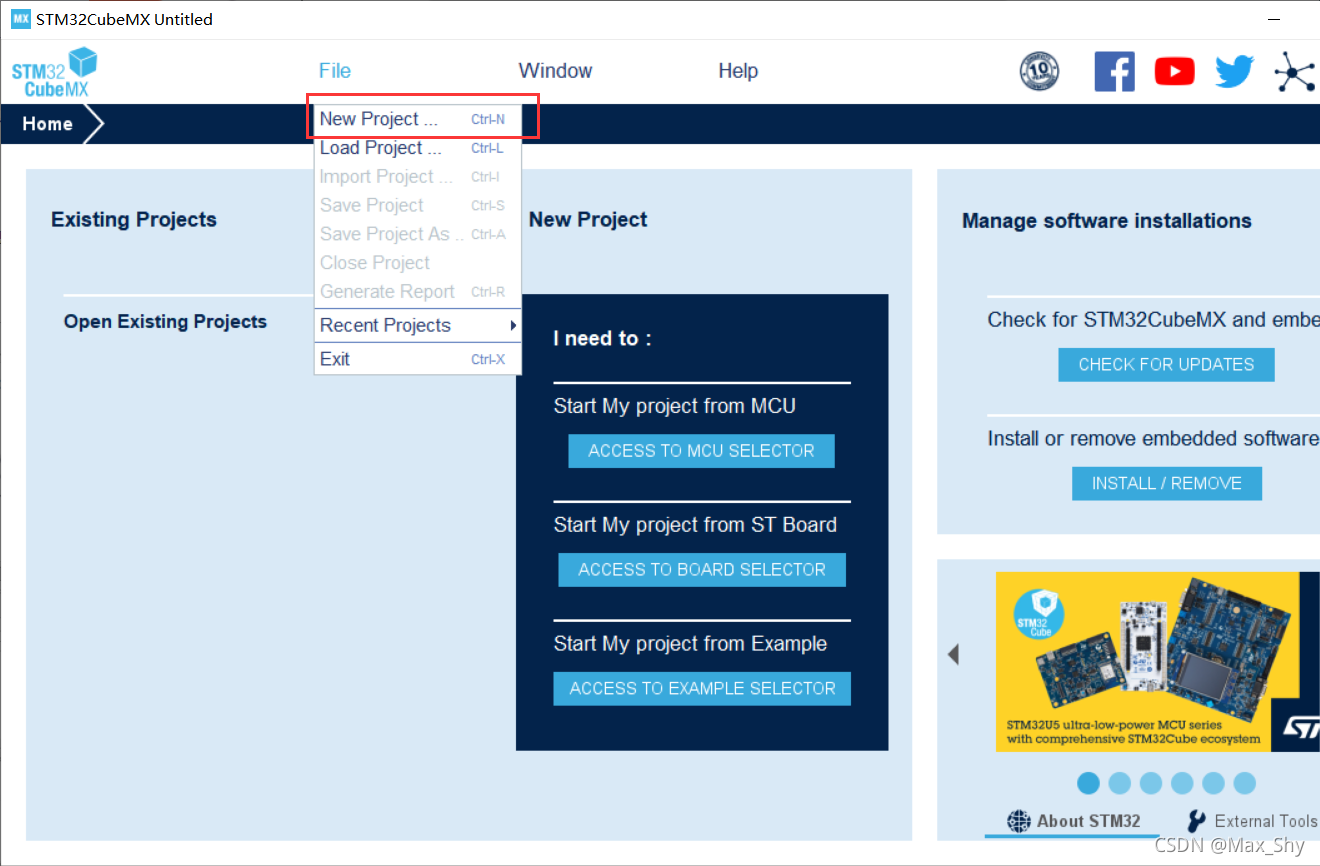Click Generate Report menu entry
Screen dimensions: 1320x866
418,292
